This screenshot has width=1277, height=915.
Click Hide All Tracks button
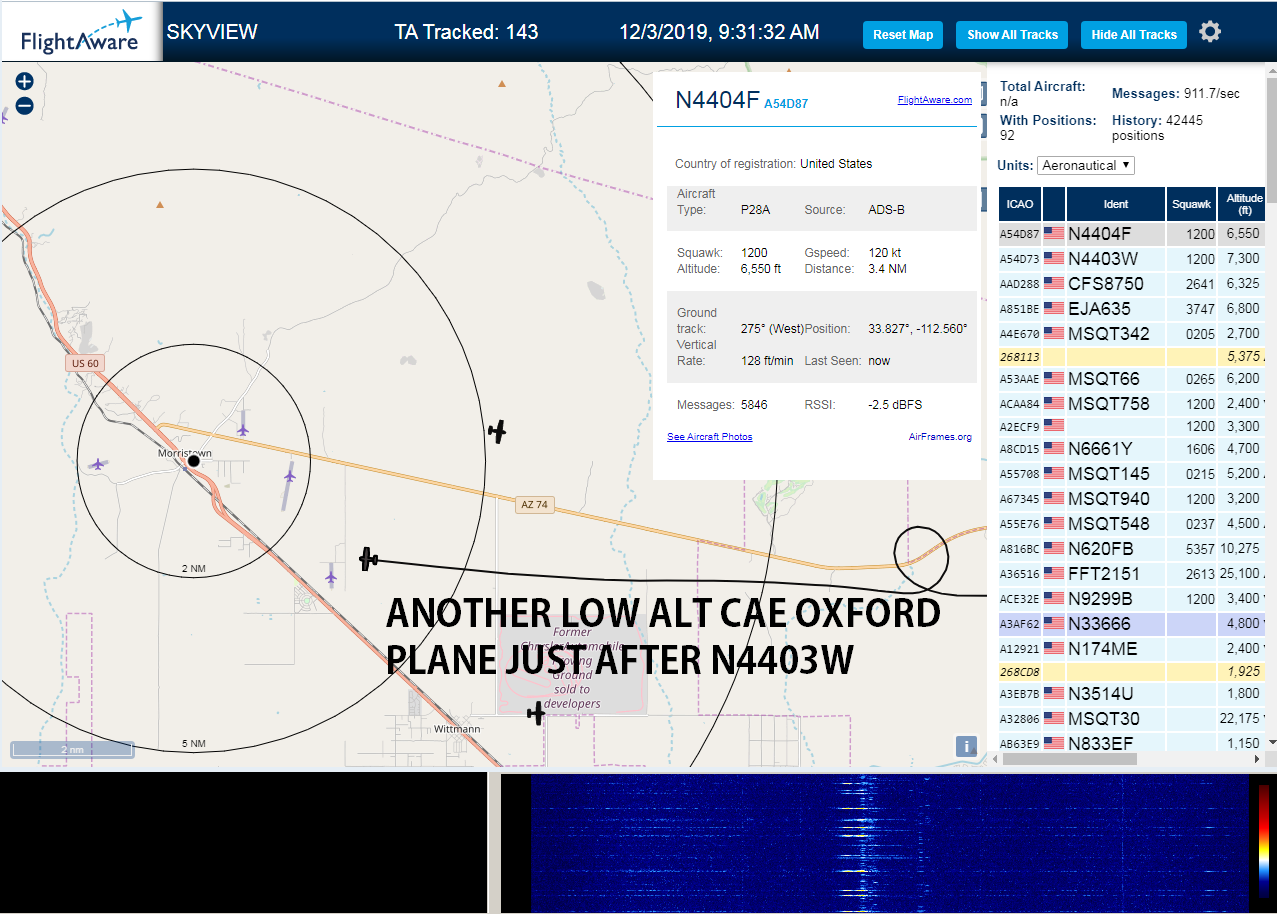coord(1134,35)
